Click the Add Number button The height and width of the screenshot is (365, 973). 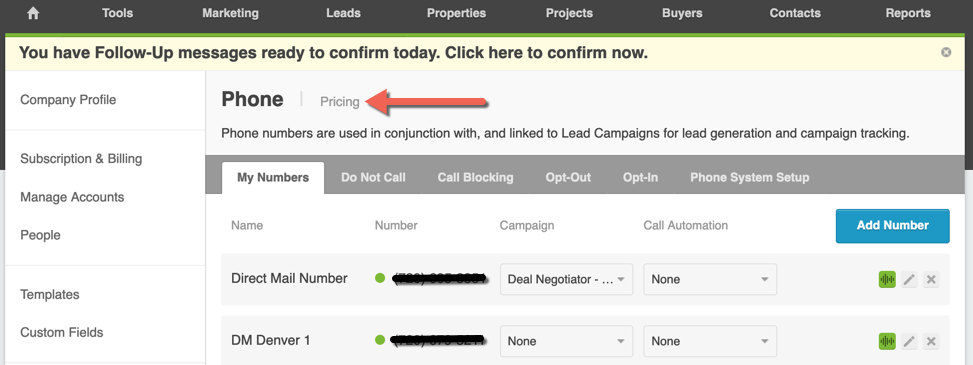pos(892,225)
